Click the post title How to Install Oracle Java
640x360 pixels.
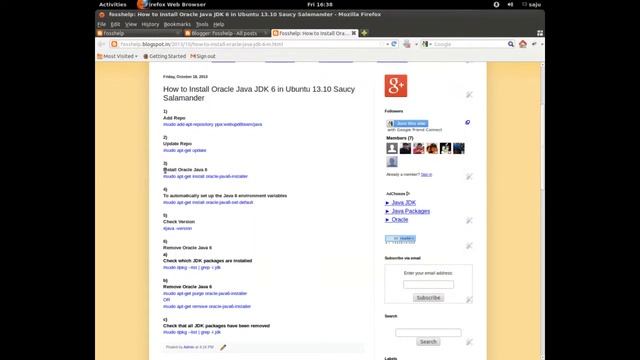point(259,93)
